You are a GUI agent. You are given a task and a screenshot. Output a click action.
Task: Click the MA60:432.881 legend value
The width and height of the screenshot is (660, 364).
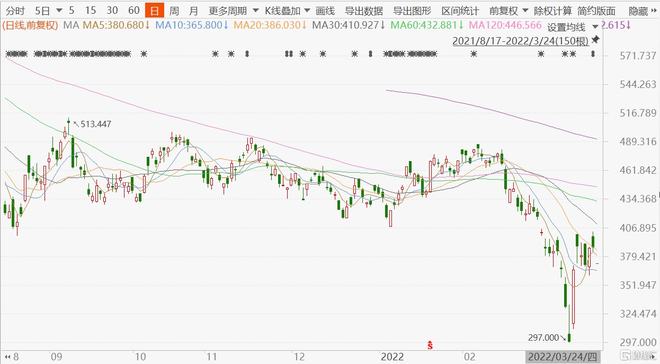tap(427, 25)
